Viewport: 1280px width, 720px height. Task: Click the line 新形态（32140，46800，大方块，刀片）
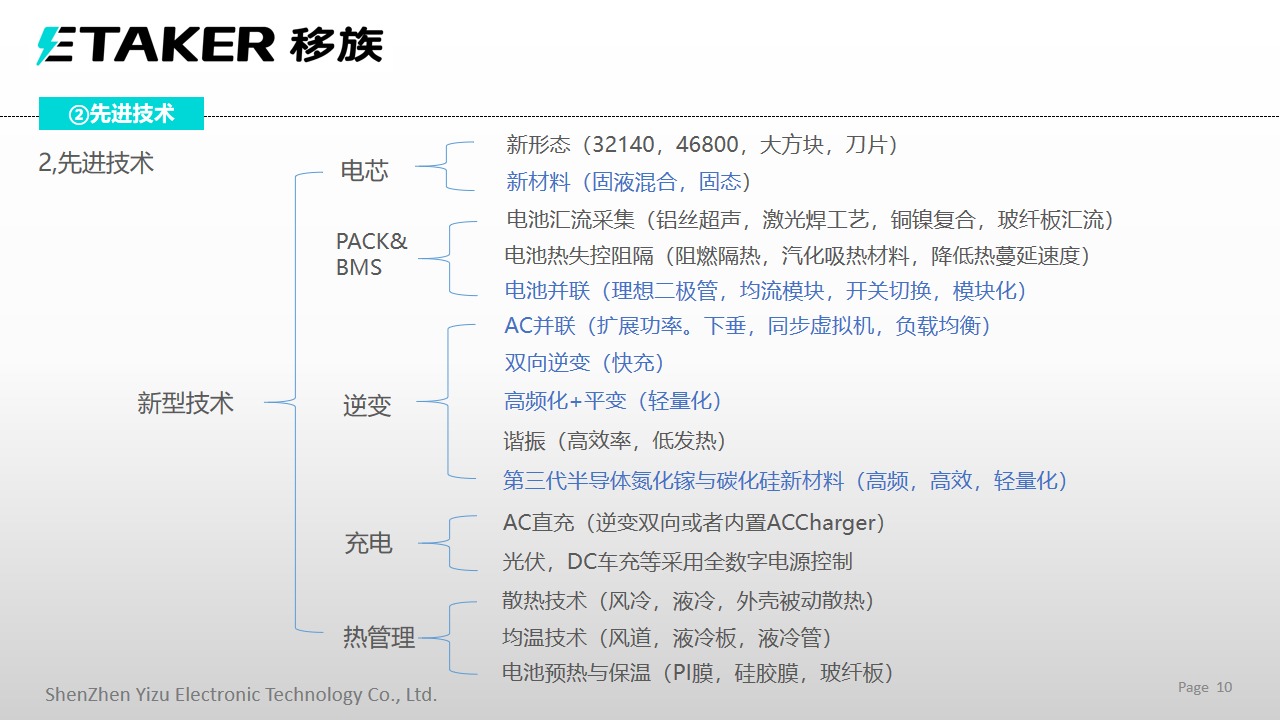[703, 145]
